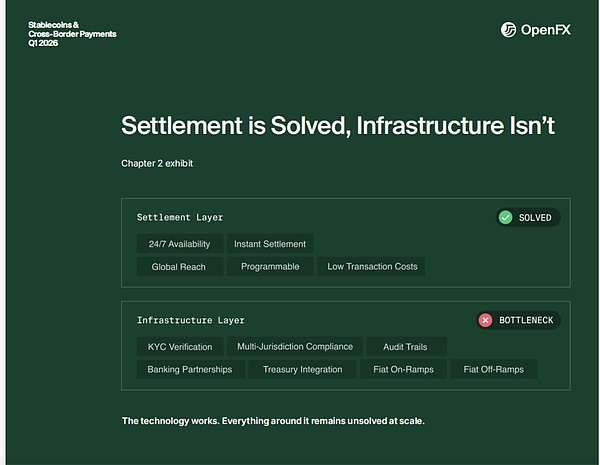600x465 pixels.
Task: Click the Treasury Integration tag
Action: pyautogui.click(x=303, y=369)
